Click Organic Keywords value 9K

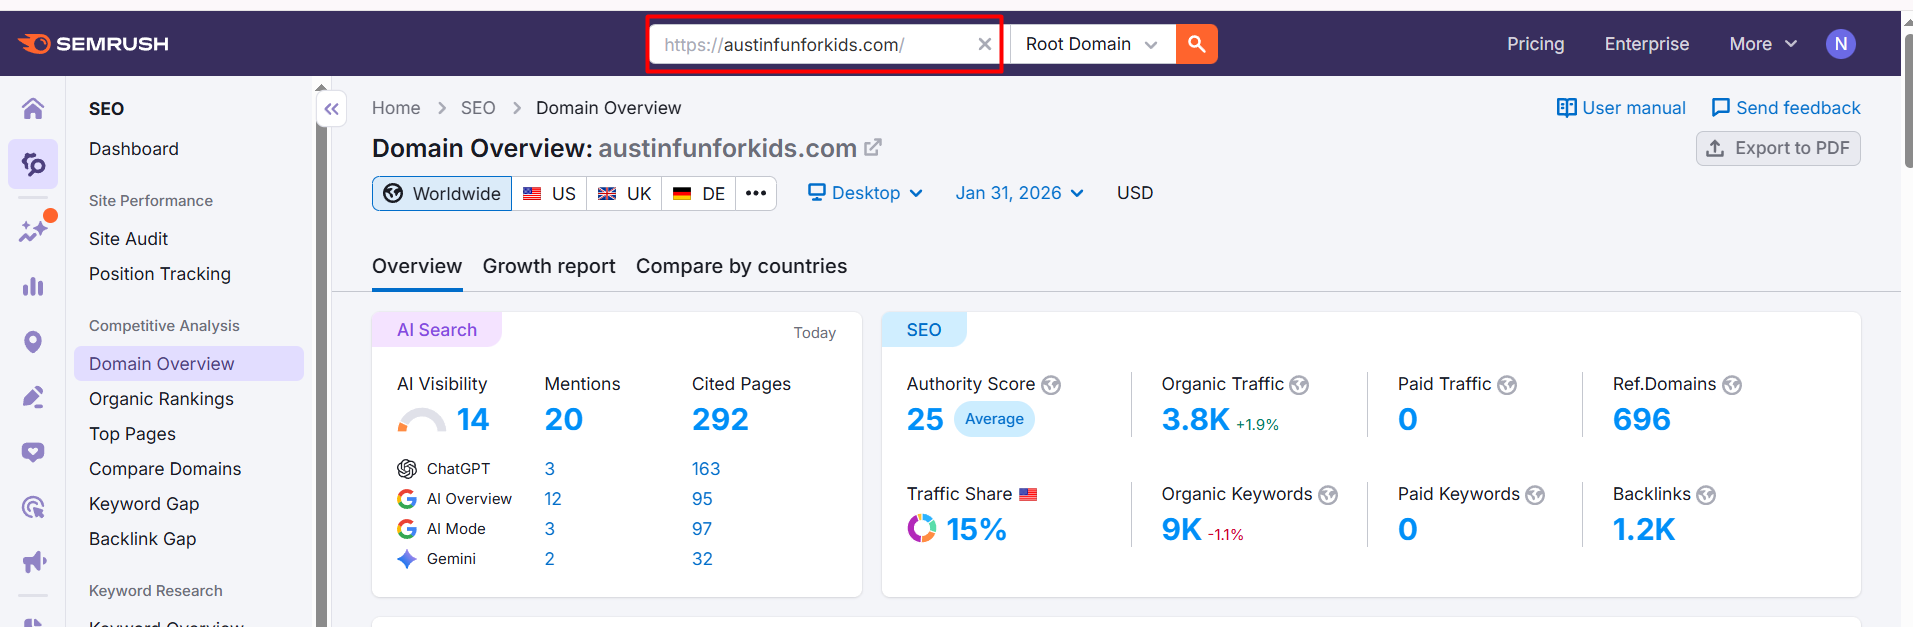(1181, 529)
